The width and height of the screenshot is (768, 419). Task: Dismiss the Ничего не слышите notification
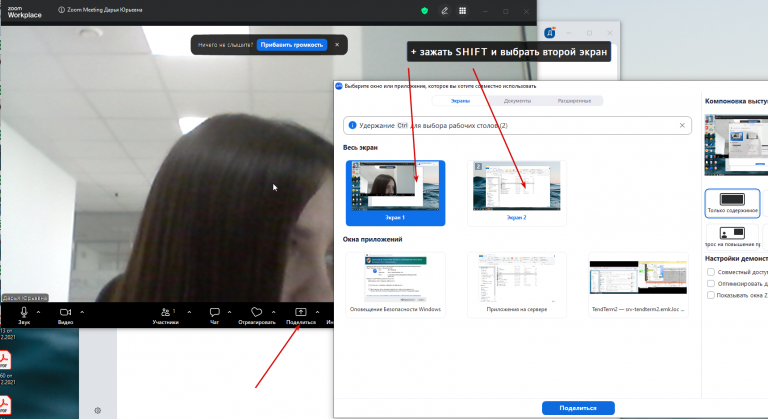[337, 45]
